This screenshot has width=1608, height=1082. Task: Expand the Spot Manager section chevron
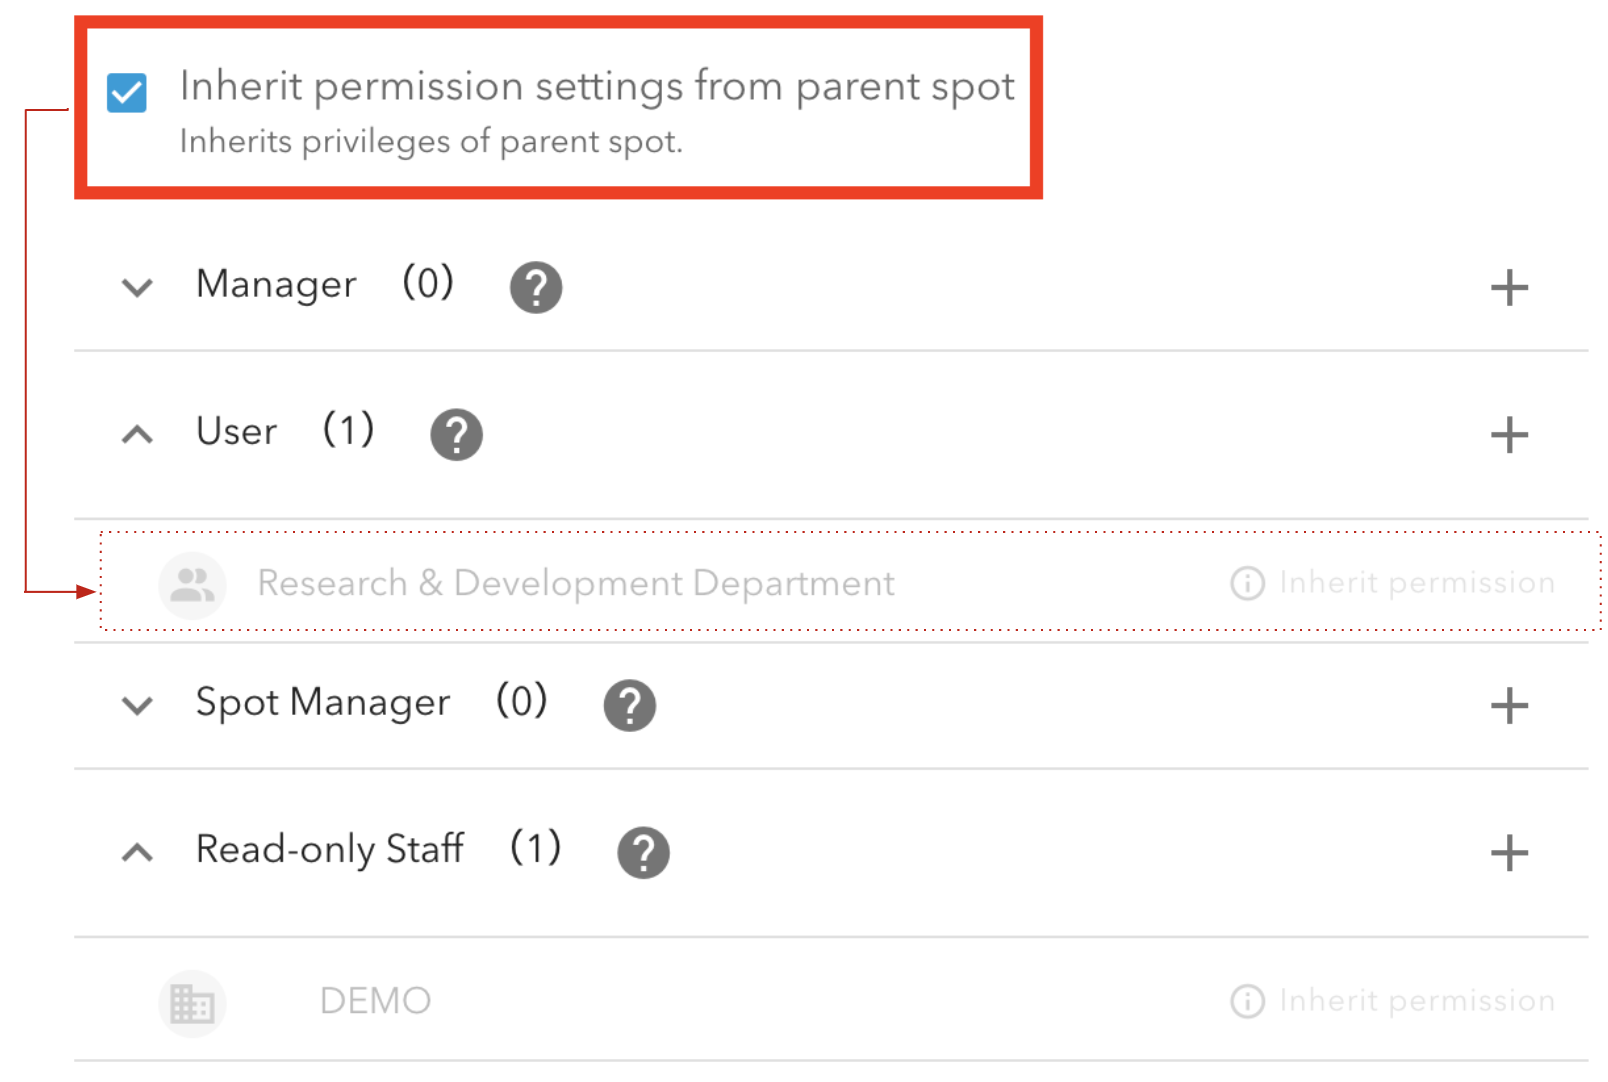pyautogui.click(x=137, y=706)
